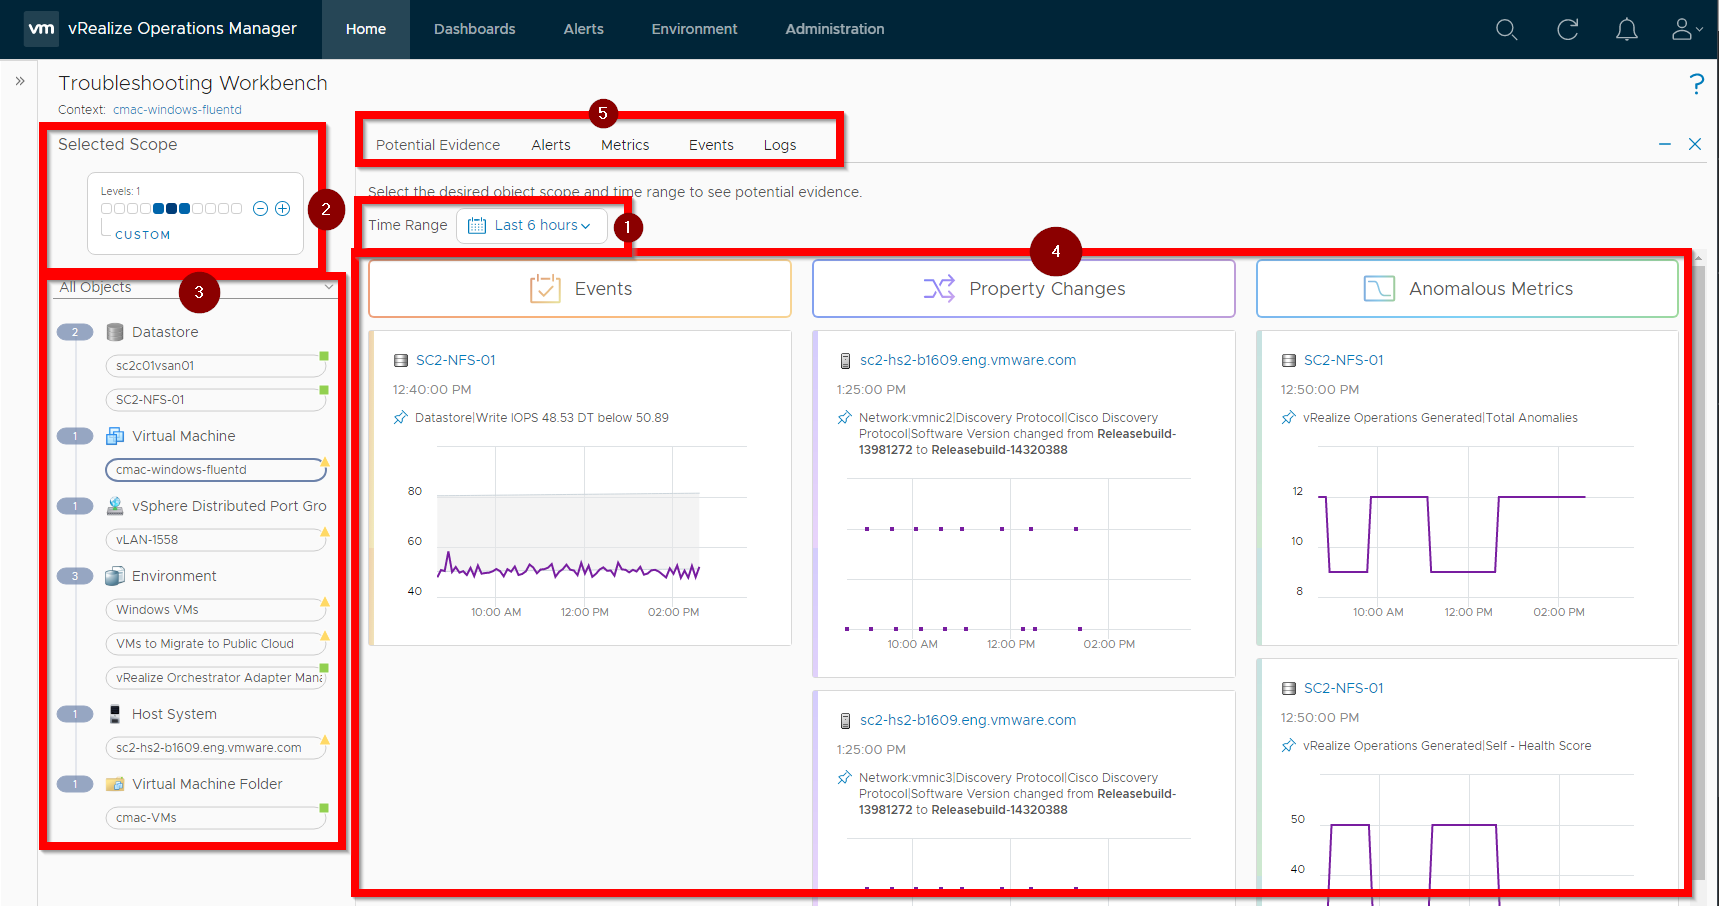This screenshot has height=906, width=1719.
Task: Click the VMware vm logo
Action: point(42,28)
